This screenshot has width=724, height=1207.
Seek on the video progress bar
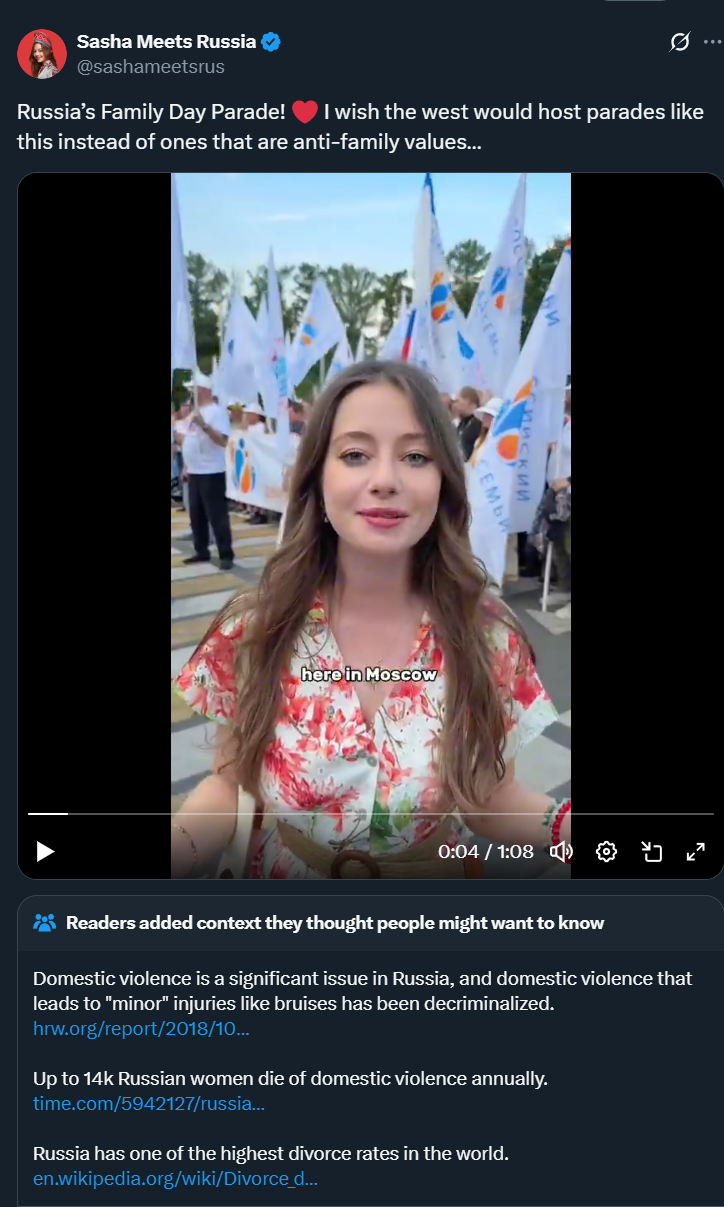371,814
